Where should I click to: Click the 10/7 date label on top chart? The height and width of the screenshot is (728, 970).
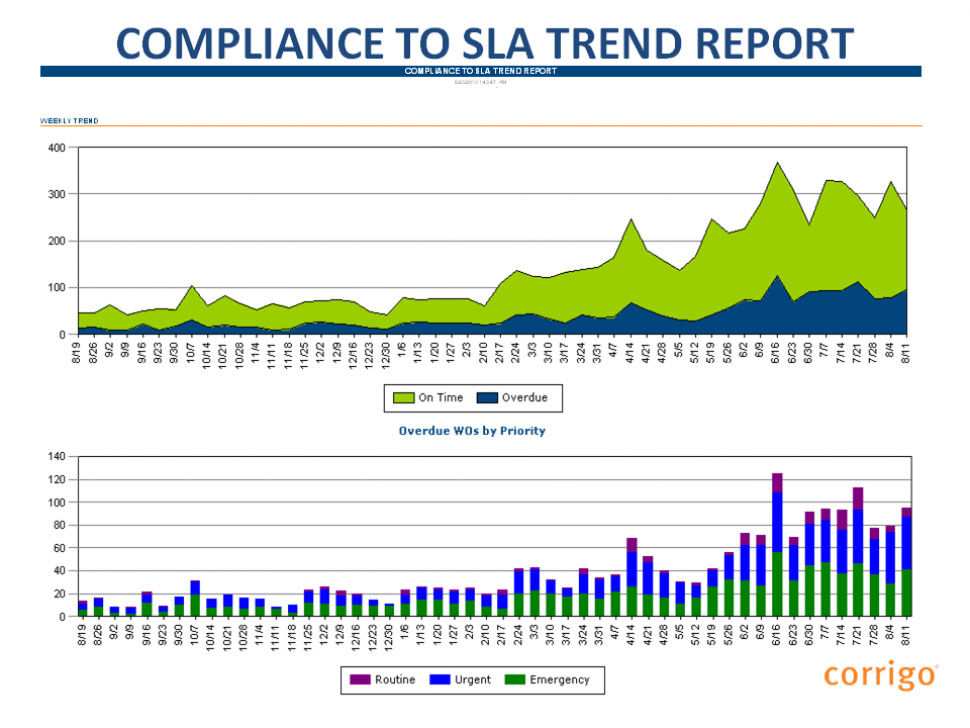tap(191, 353)
